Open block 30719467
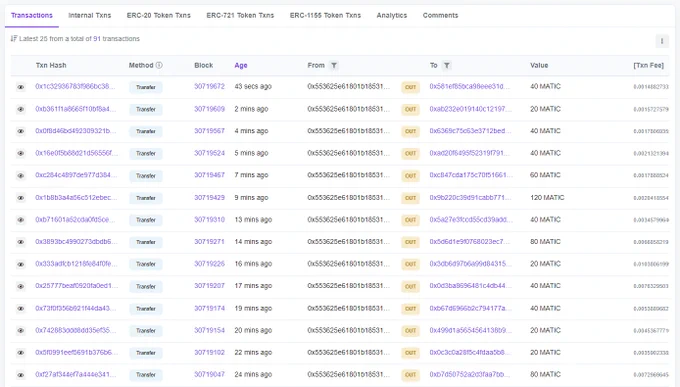The image size is (680, 387). pos(209,175)
